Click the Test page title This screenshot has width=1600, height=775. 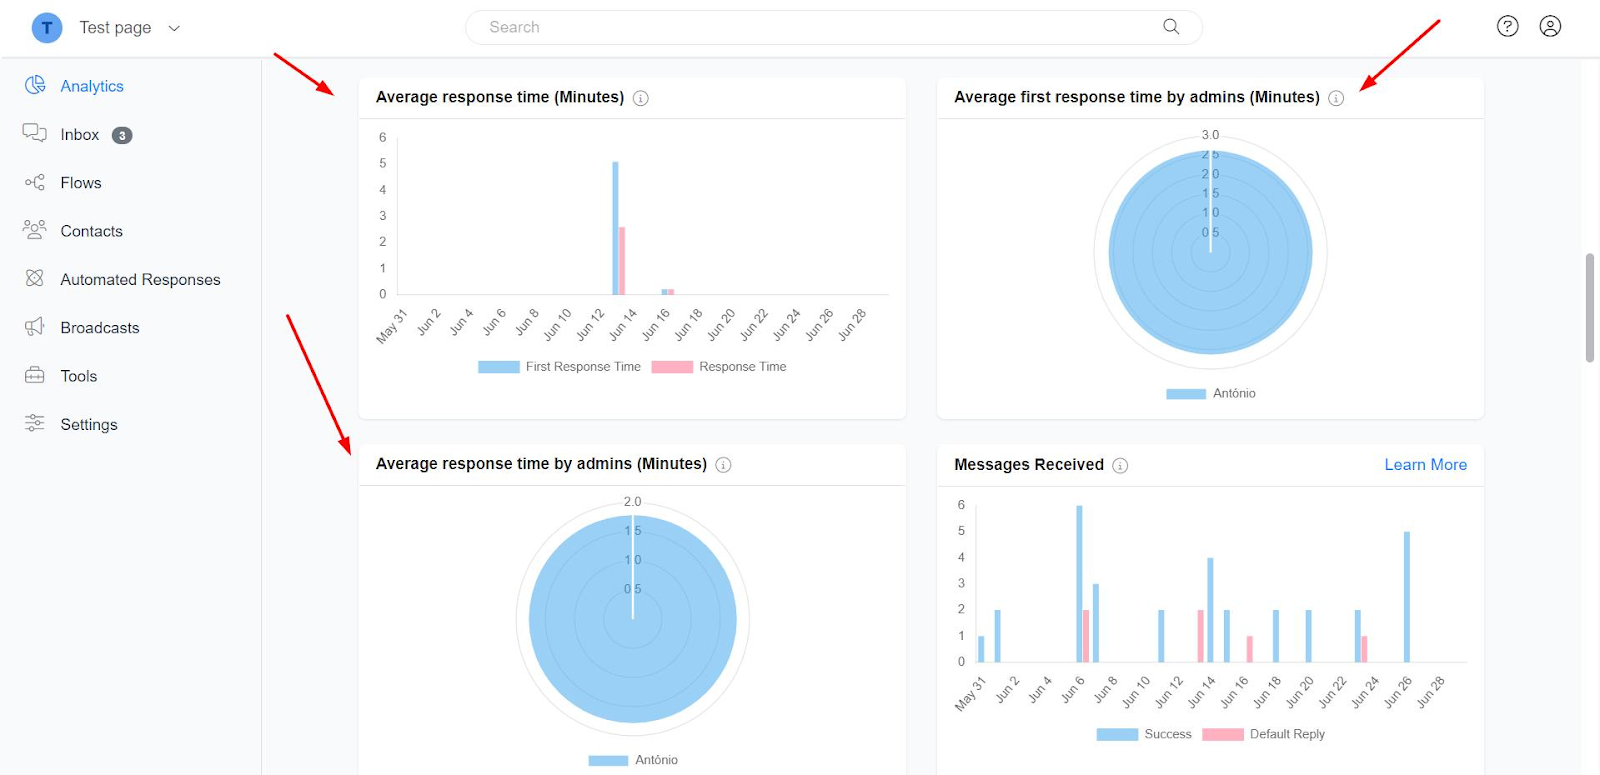[x=116, y=28]
